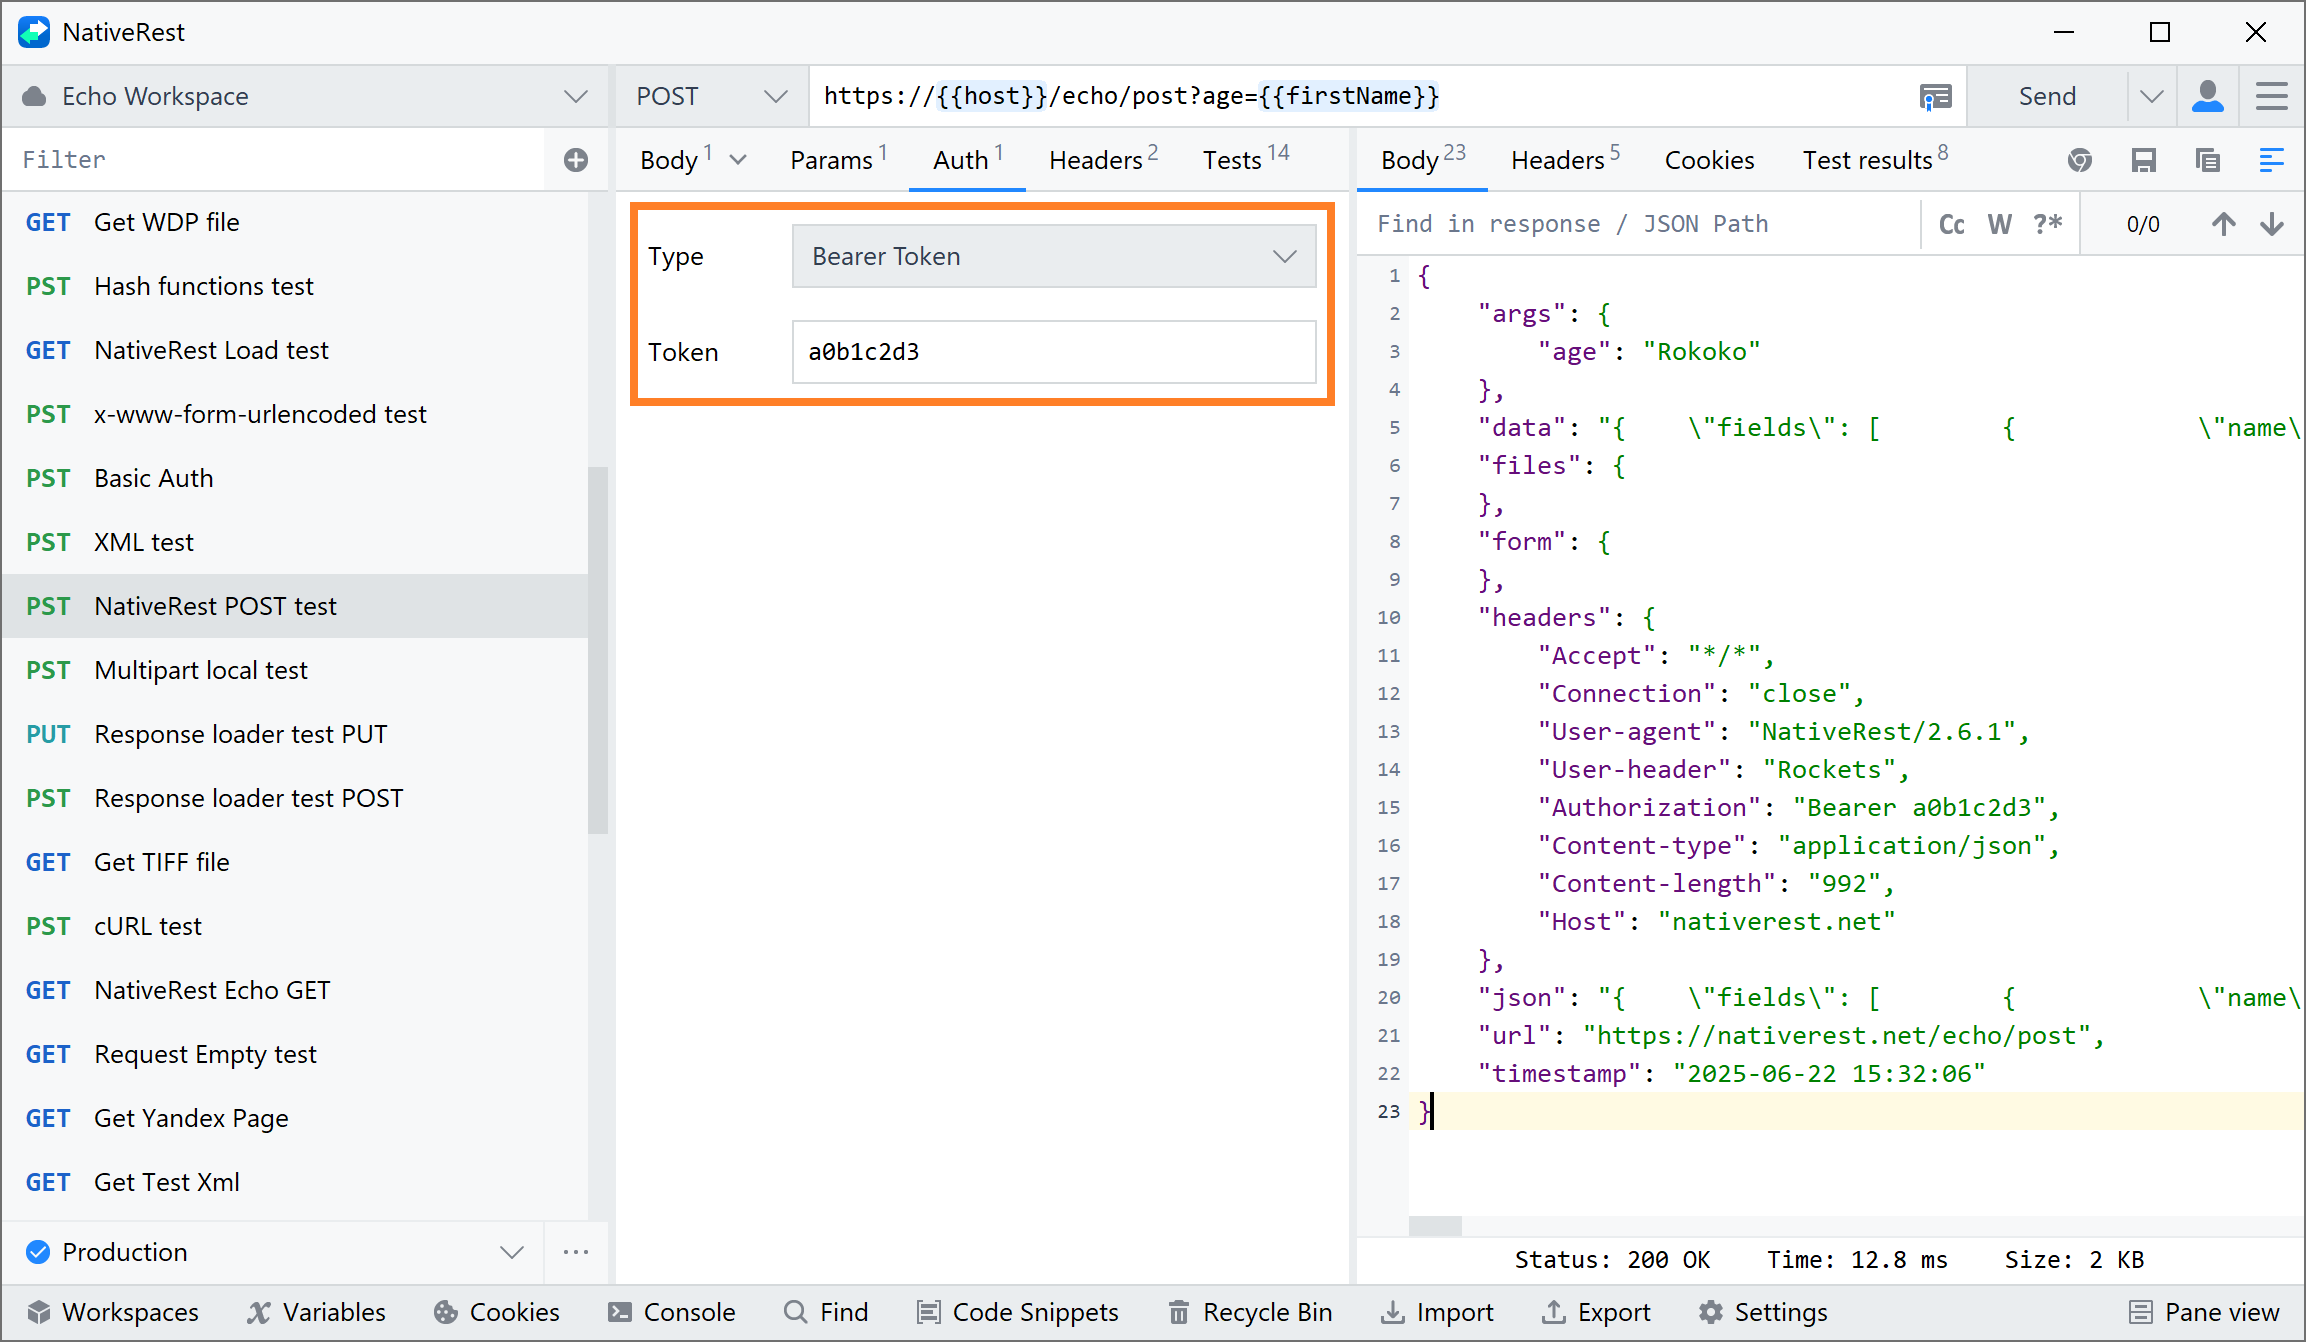Open the Console
The image size is (2306, 1342).
tap(672, 1312)
